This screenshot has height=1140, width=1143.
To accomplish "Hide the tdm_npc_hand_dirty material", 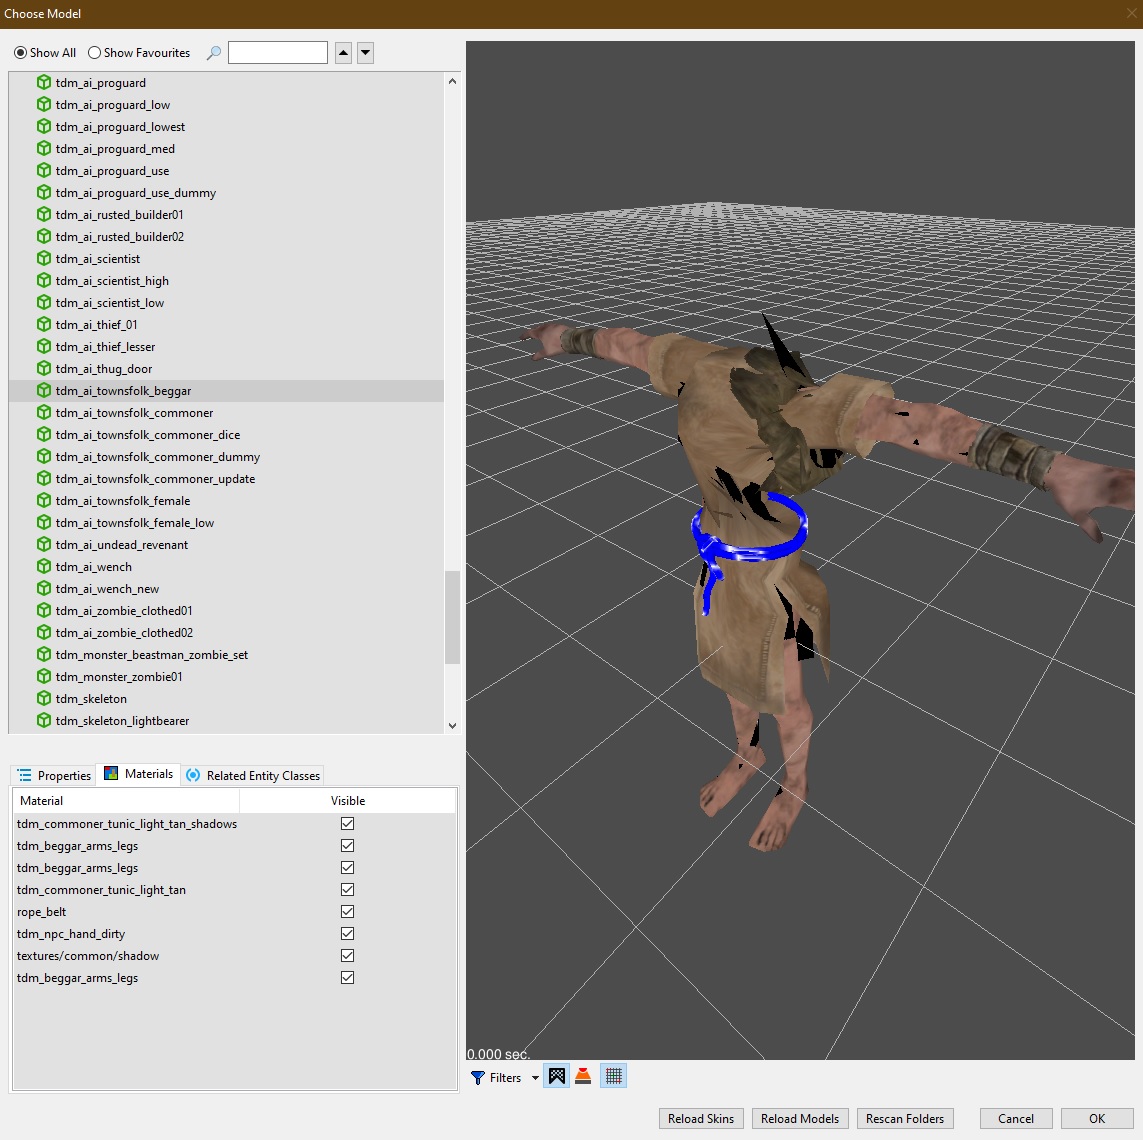I will [347, 934].
